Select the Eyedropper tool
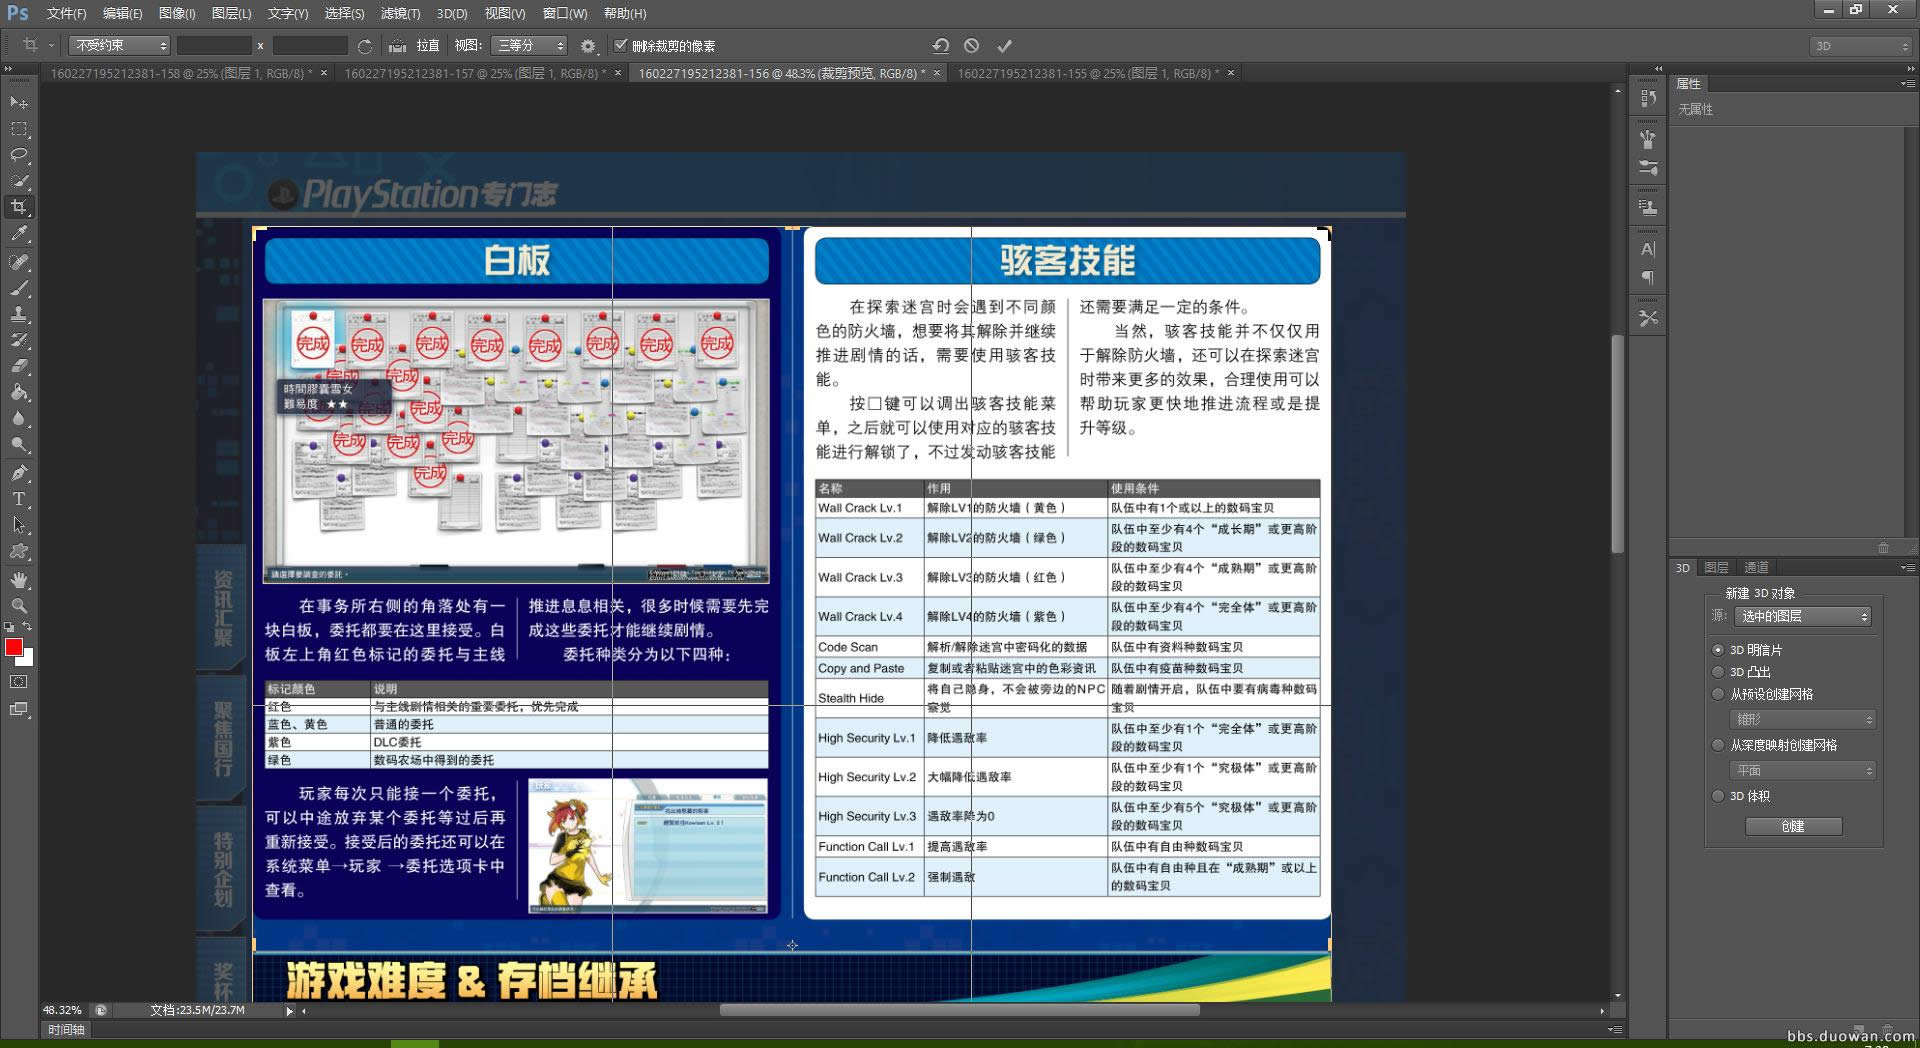Image resolution: width=1920 pixels, height=1048 pixels. [x=19, y=234]
